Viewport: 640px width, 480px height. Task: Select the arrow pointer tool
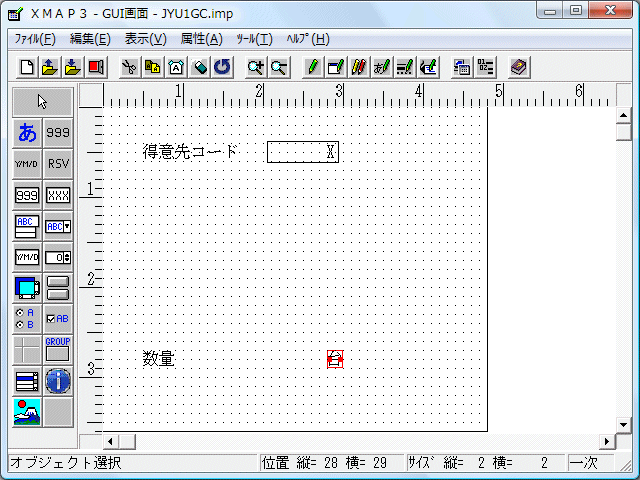coord(43,102)
